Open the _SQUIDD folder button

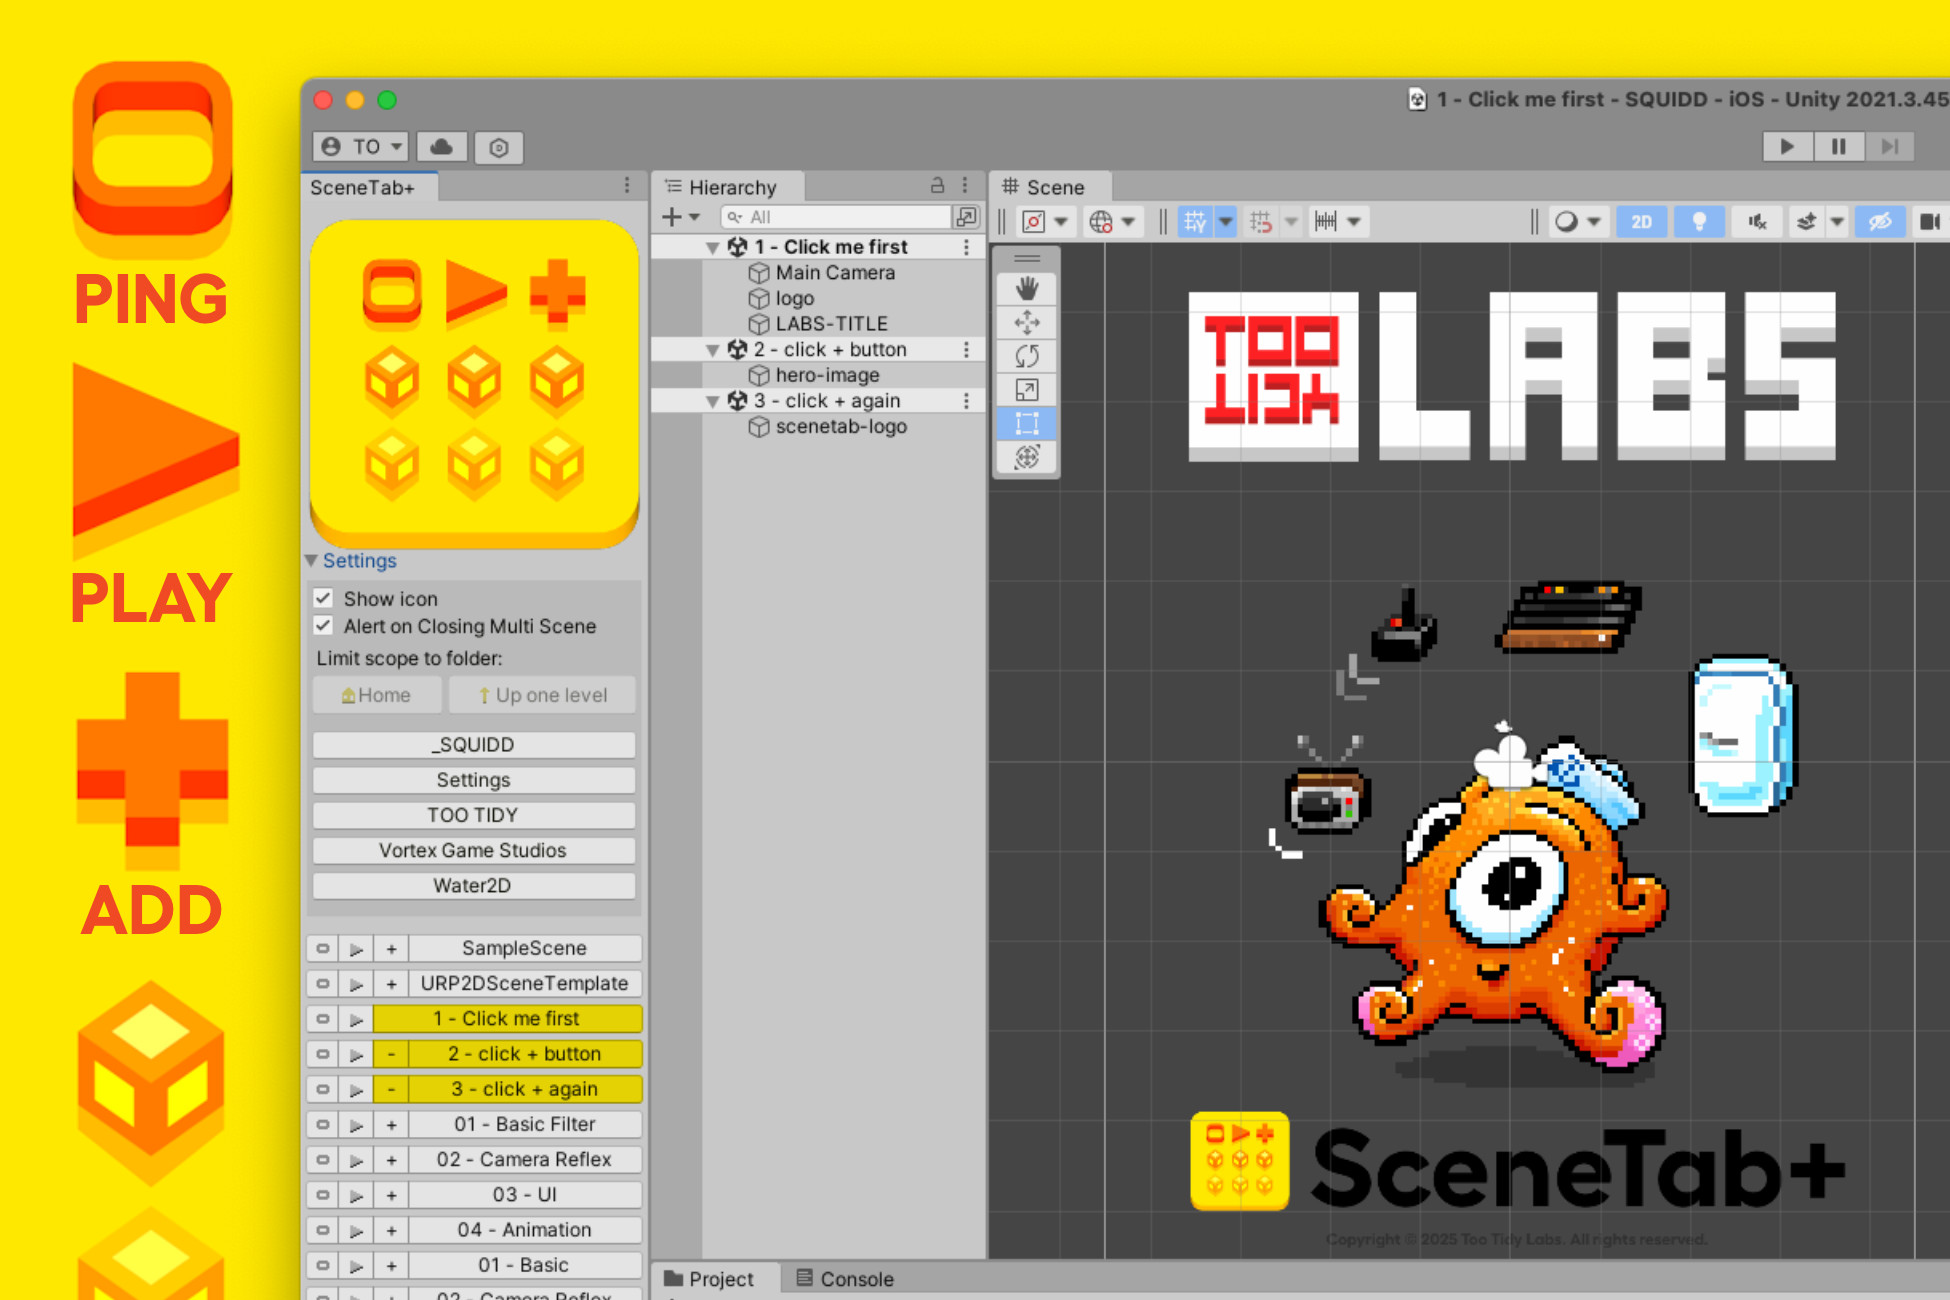tap(474, 744)
